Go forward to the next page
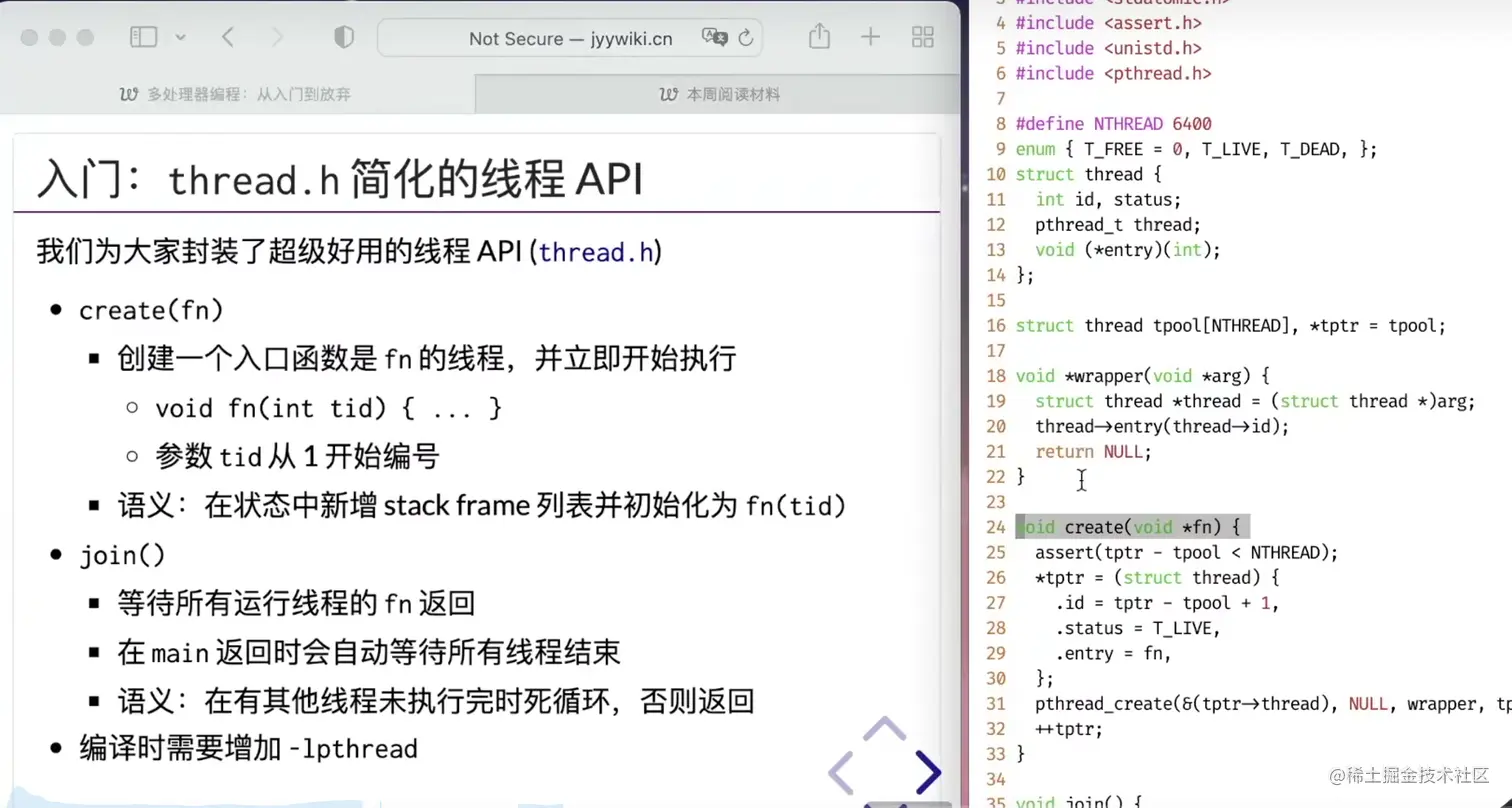Screen dimensions: 1512x808 [277, 38]
